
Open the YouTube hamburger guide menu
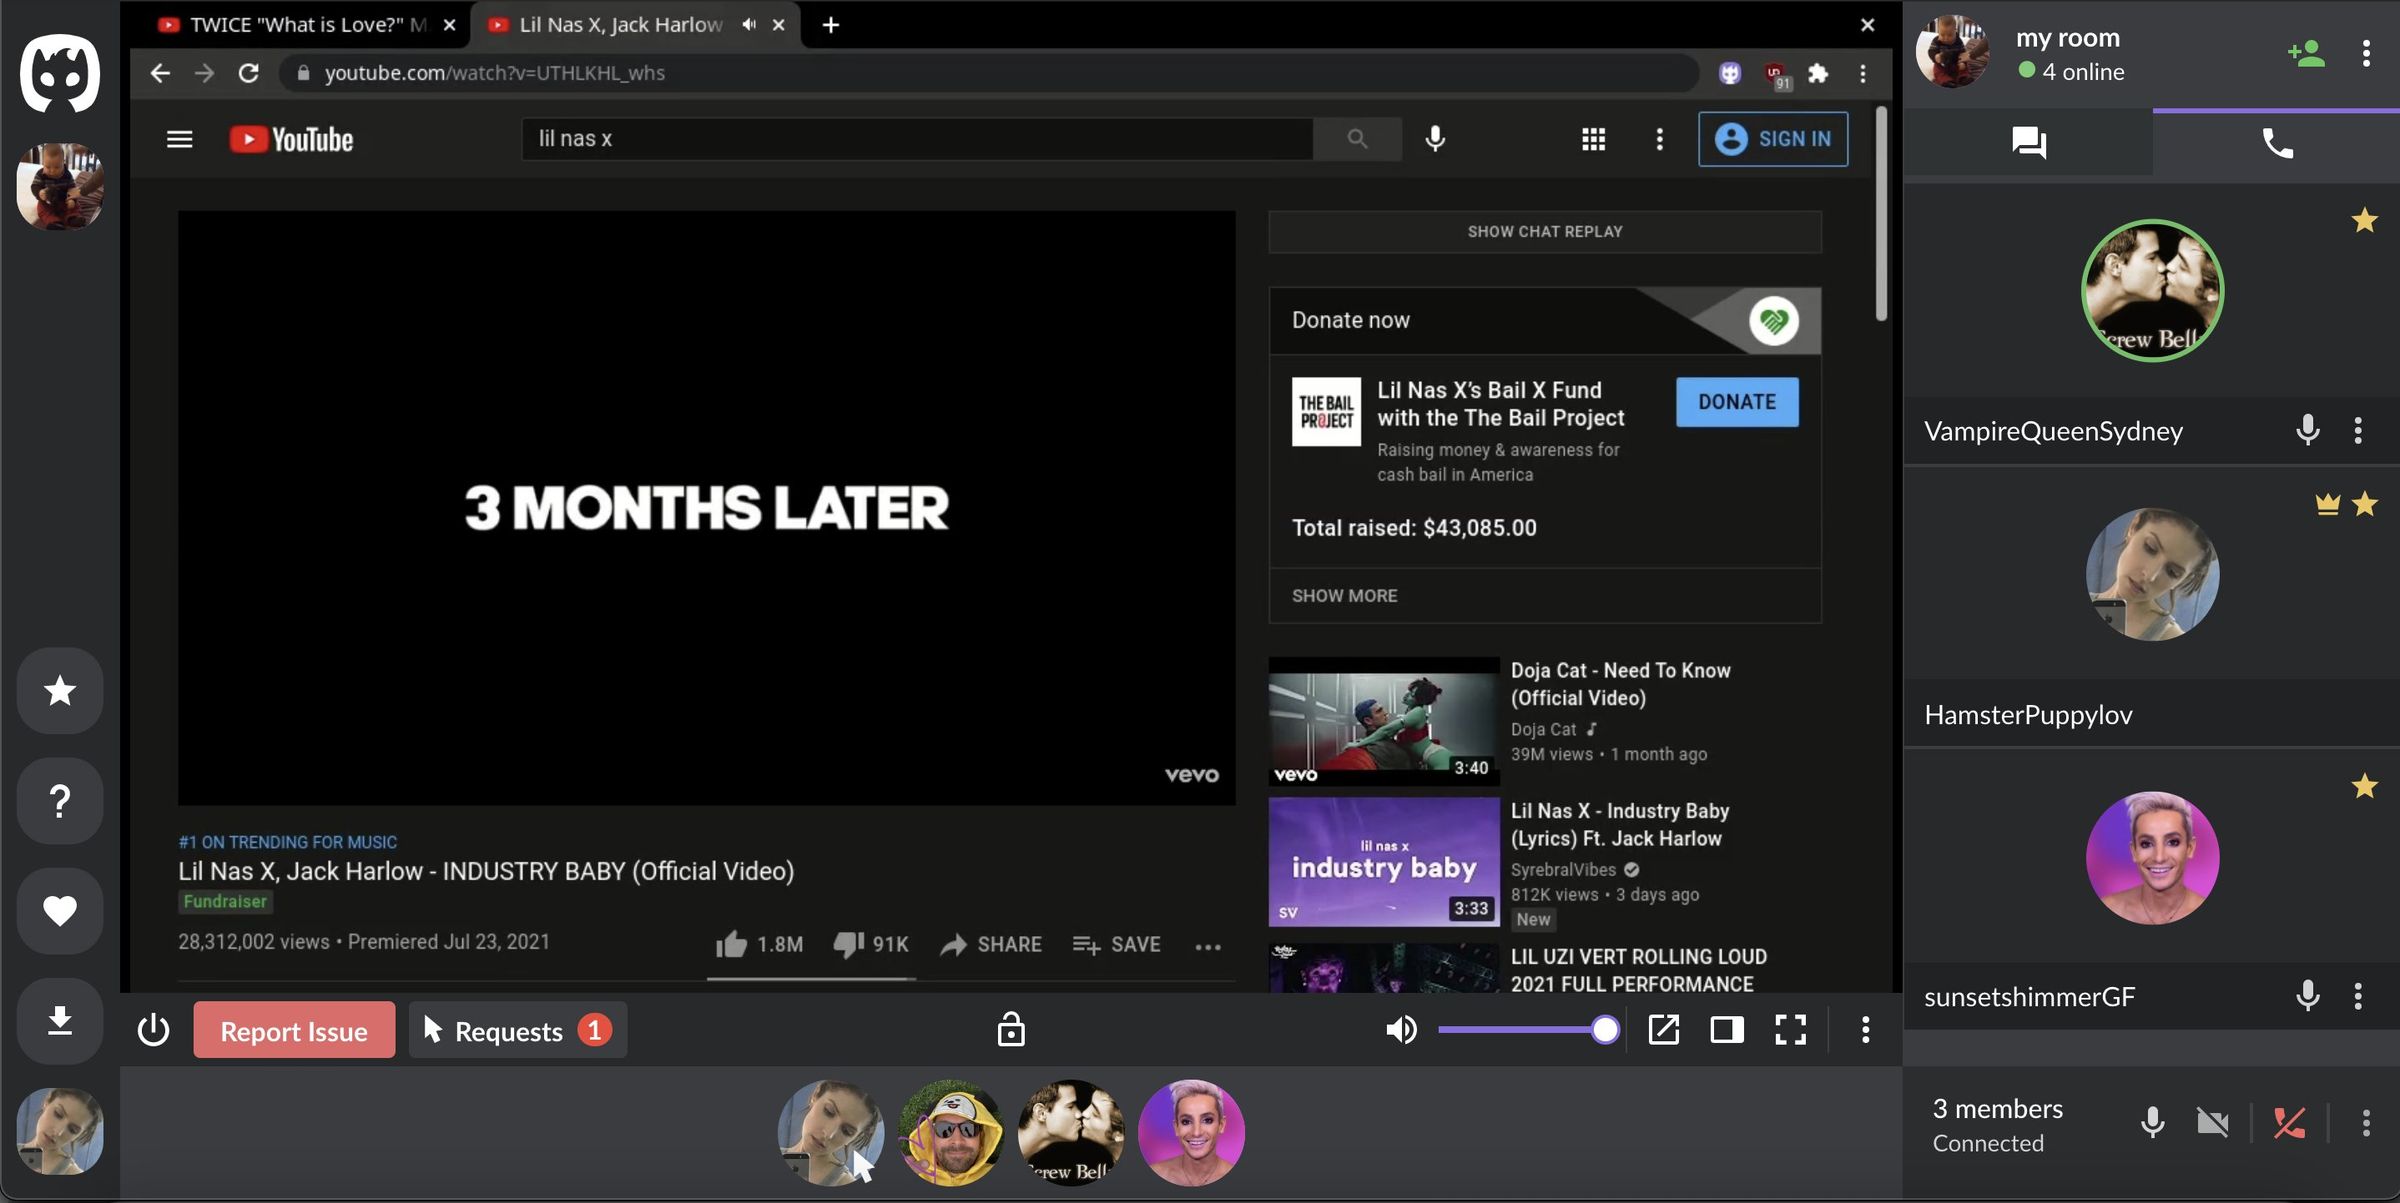click(179, 139)
